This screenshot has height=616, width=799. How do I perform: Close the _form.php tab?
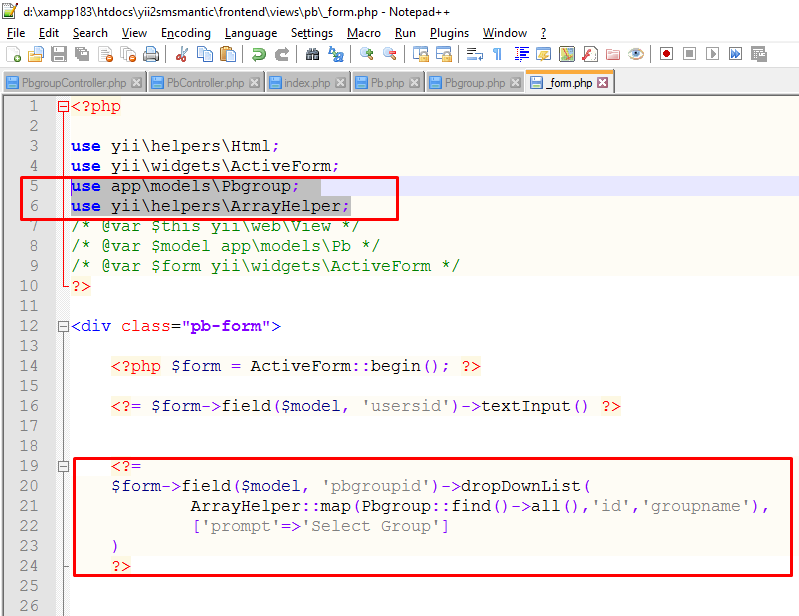pyautogui.click(x=603, y=83)
